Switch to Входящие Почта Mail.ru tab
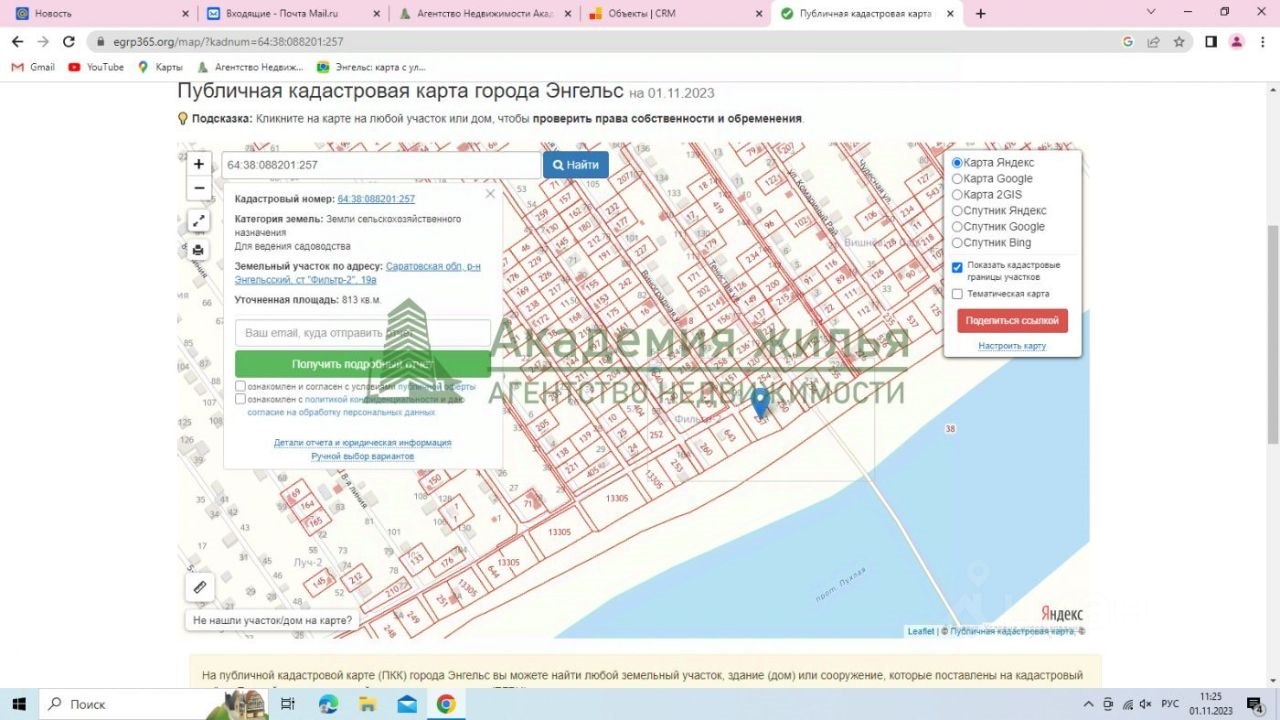The width and height of the screenshot is (1280, 720). 293,14
